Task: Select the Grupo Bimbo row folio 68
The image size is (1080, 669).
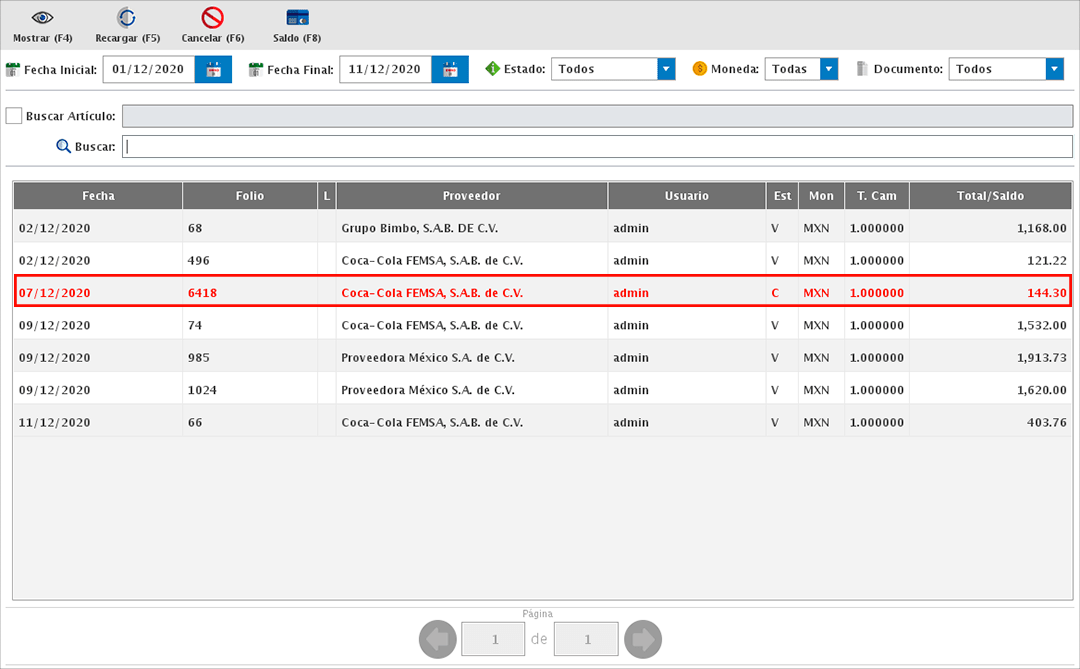Action: [419, 228]
